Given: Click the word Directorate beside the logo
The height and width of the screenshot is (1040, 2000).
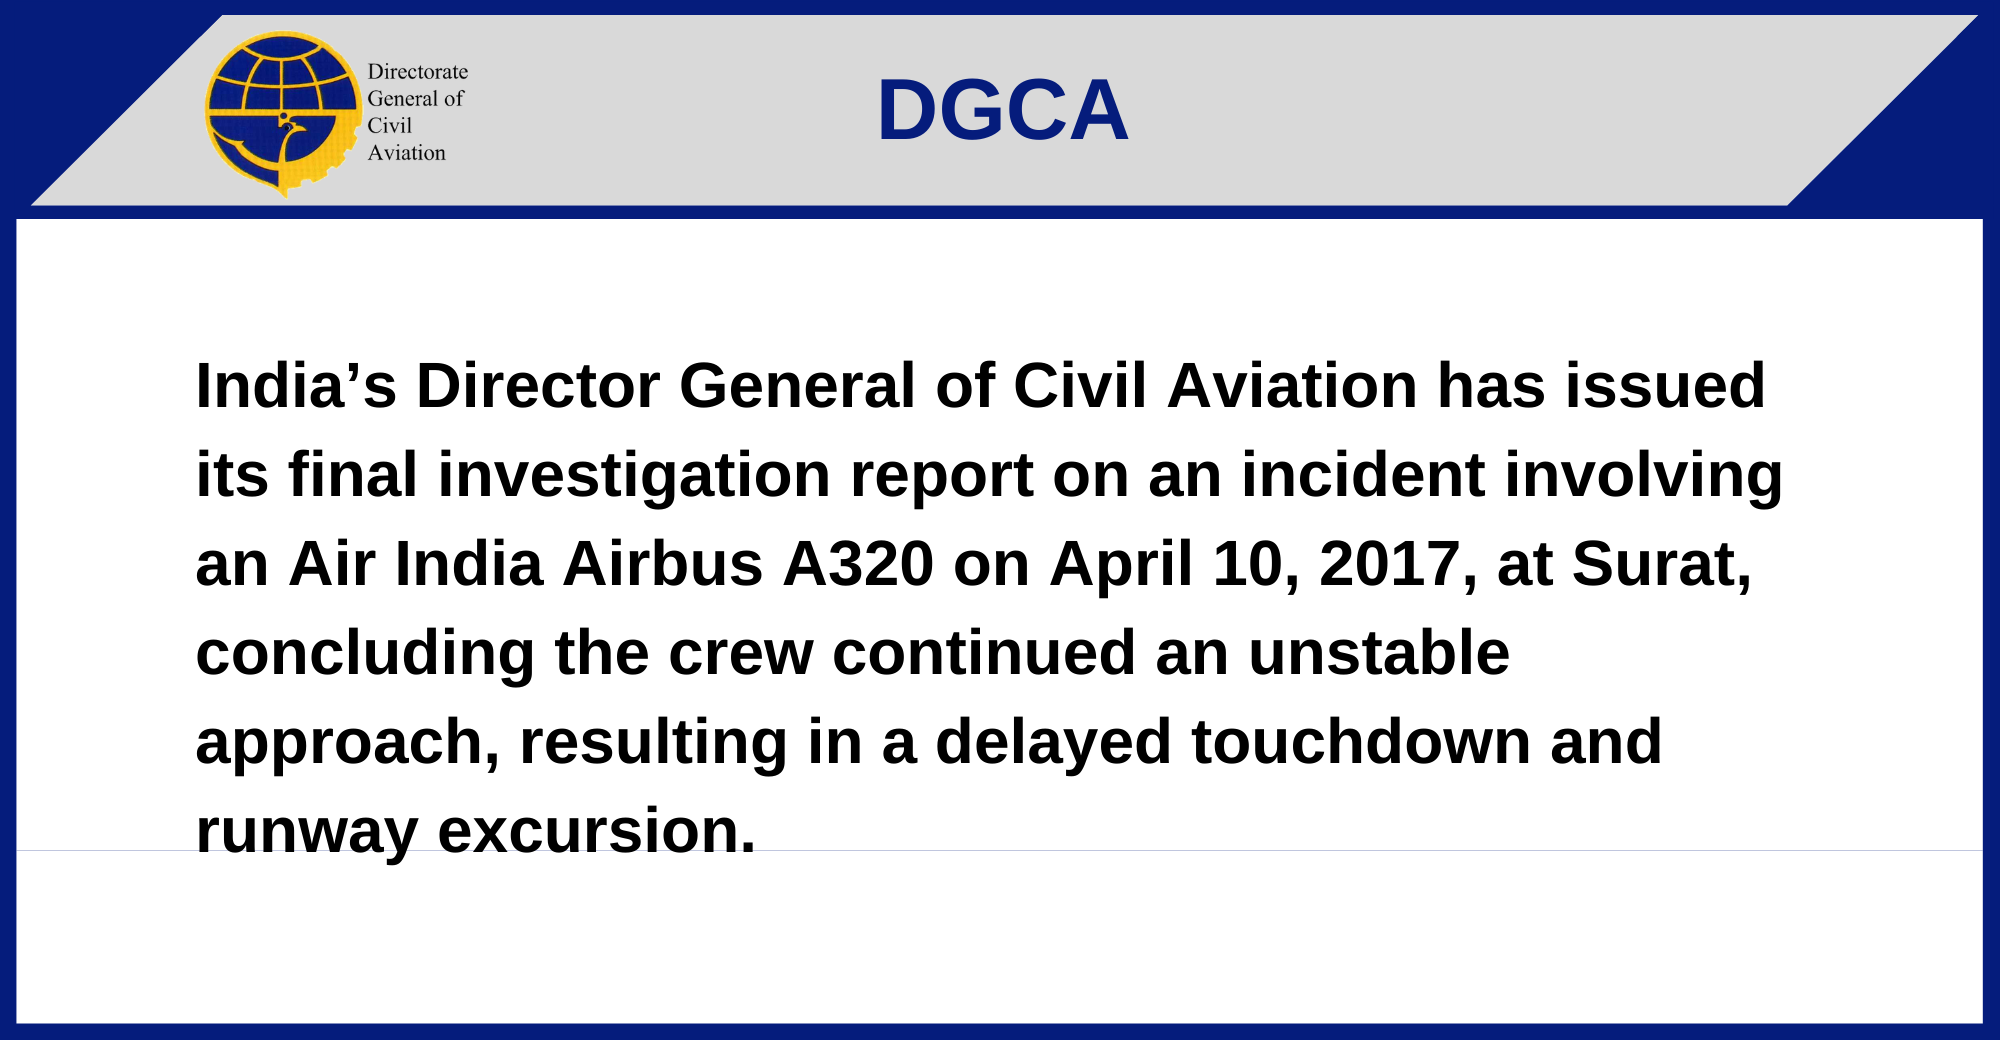Looking at the screenshot, I should [x=417, y=72].
